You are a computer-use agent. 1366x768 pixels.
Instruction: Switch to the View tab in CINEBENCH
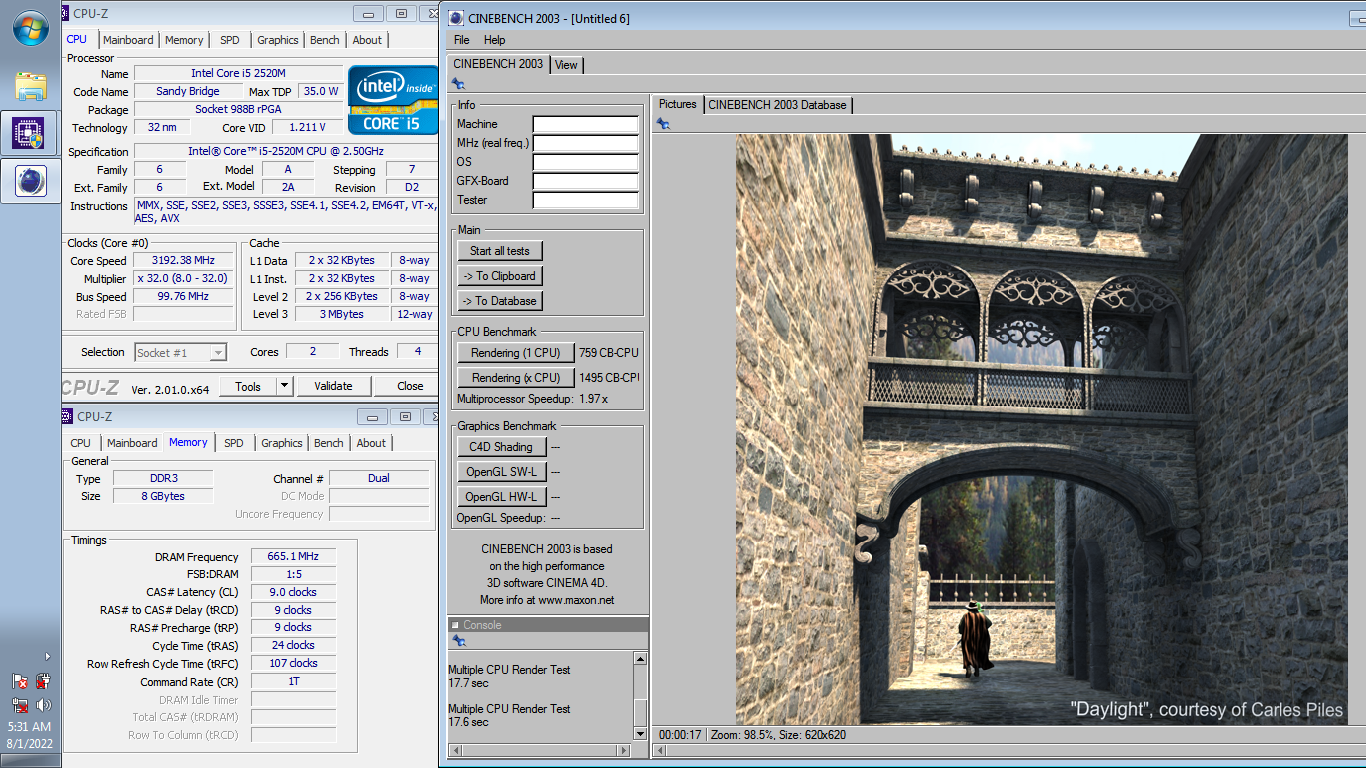tap(566, 65)
